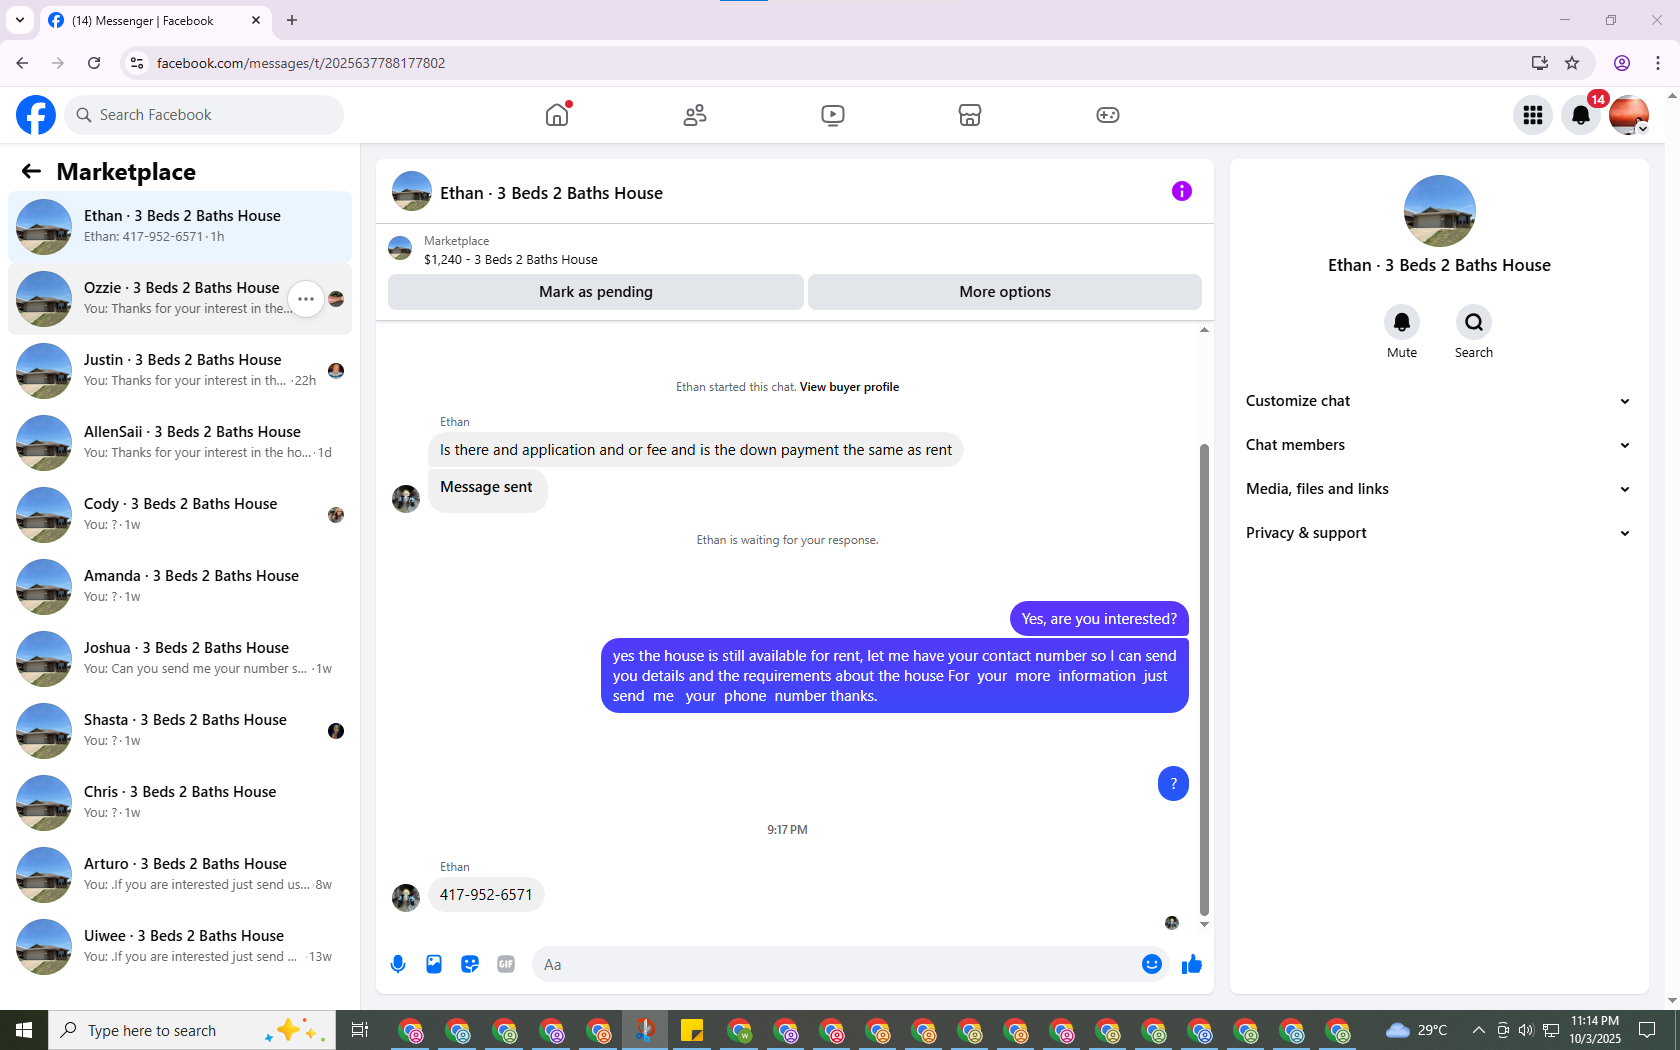Open the Facebook menu grid icon
Image resolution: width=1680 pixels, height=1050 pixels.
(1533, 115)
